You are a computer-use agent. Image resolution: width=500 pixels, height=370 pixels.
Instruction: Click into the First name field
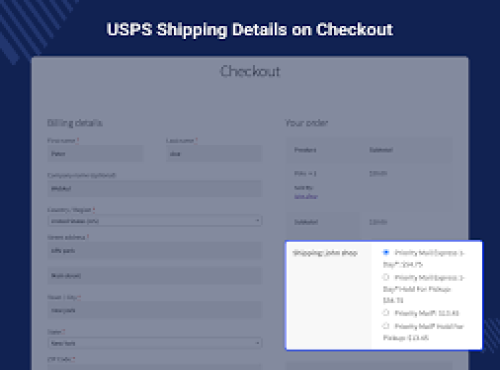[95, 154]
